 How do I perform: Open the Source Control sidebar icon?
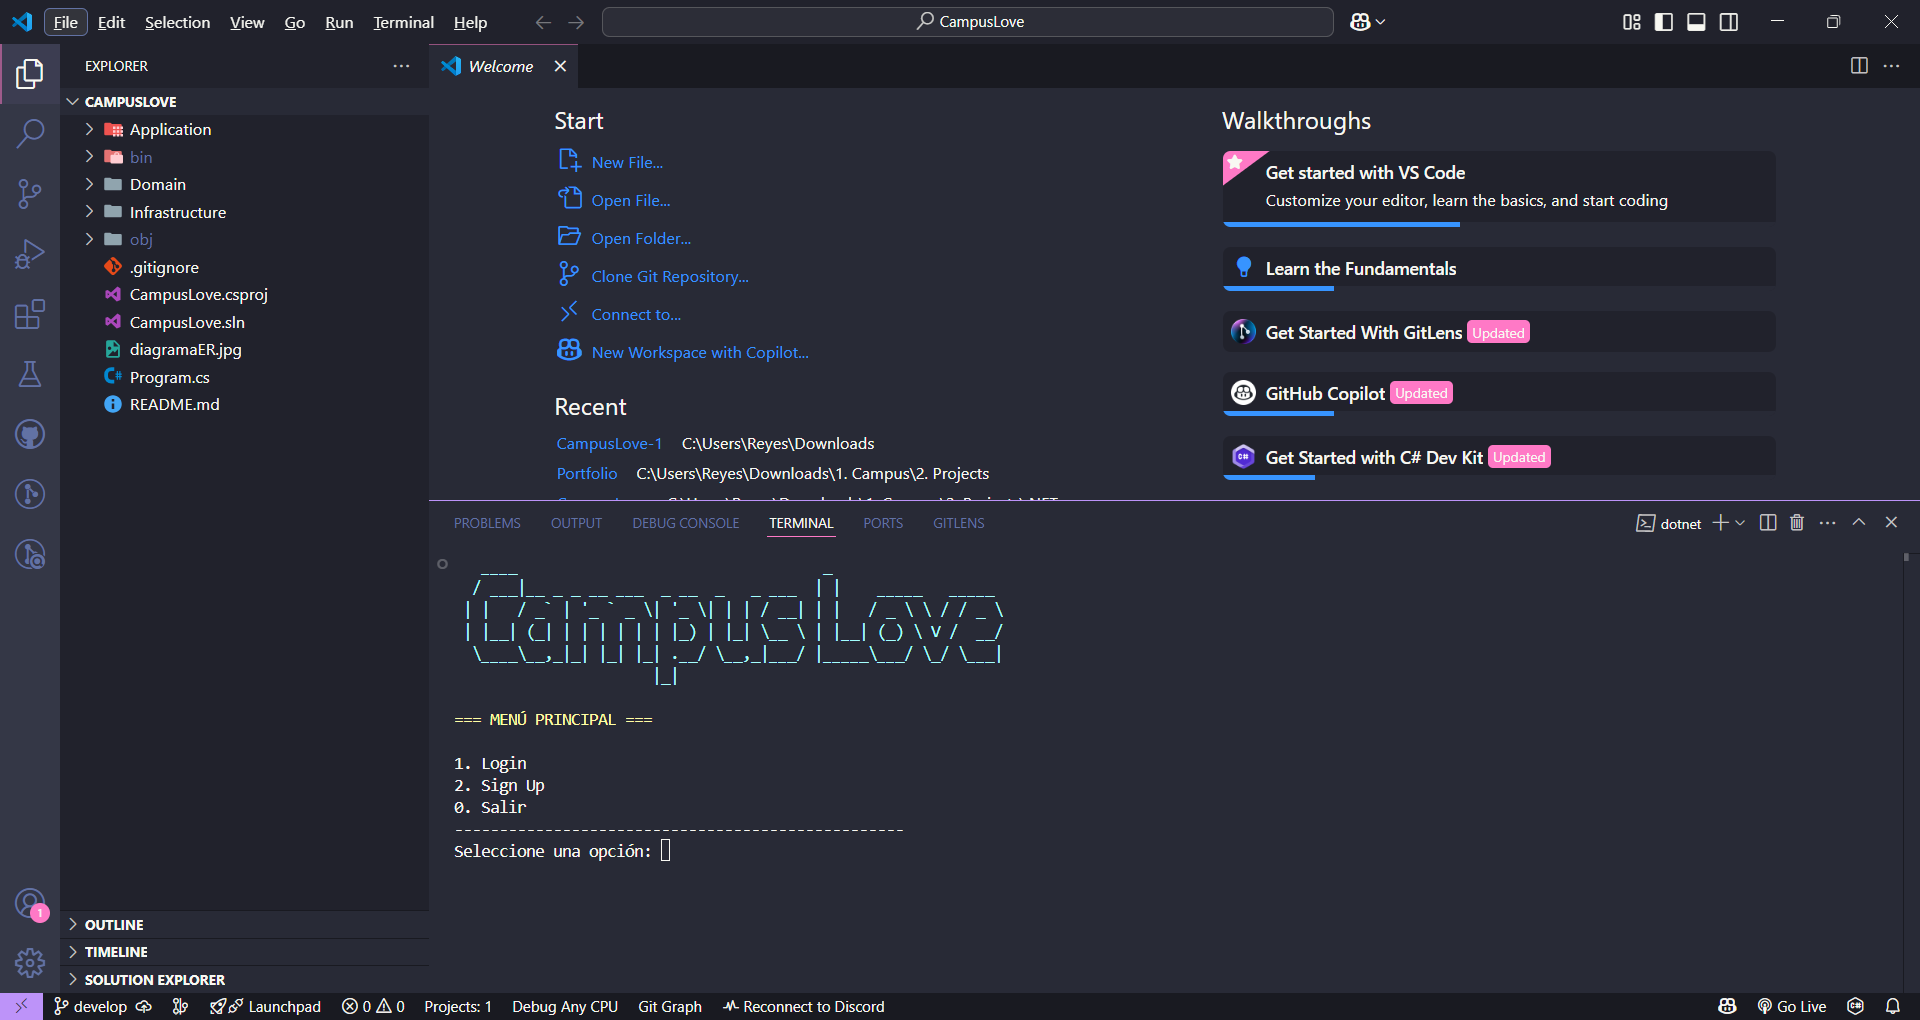pos(30,193)
